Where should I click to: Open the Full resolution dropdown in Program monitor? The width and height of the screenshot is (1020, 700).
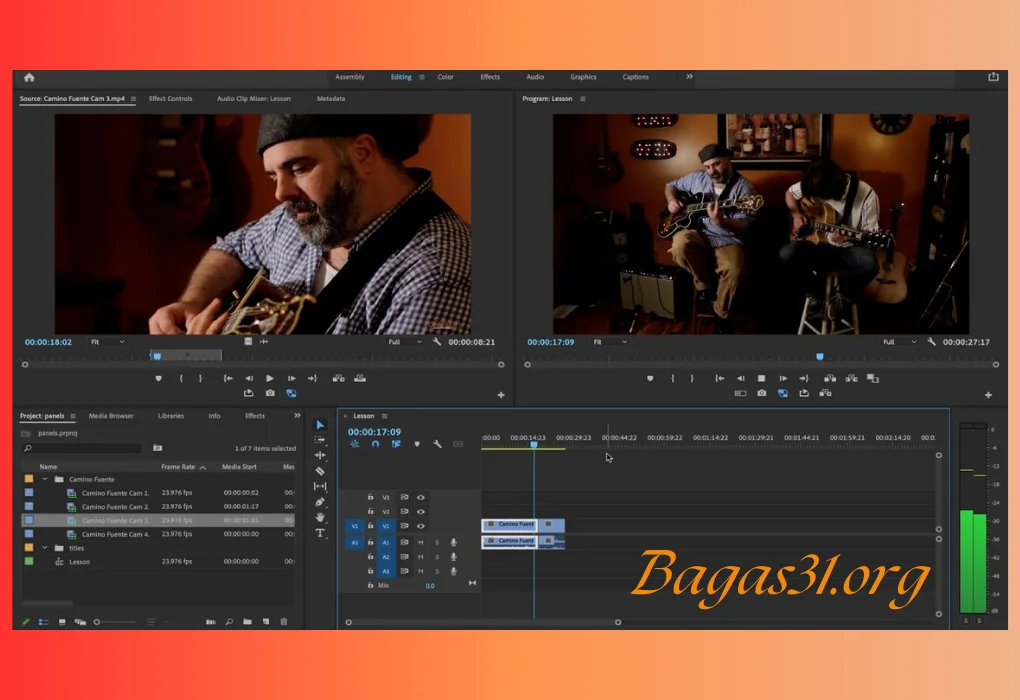(899, 341)
